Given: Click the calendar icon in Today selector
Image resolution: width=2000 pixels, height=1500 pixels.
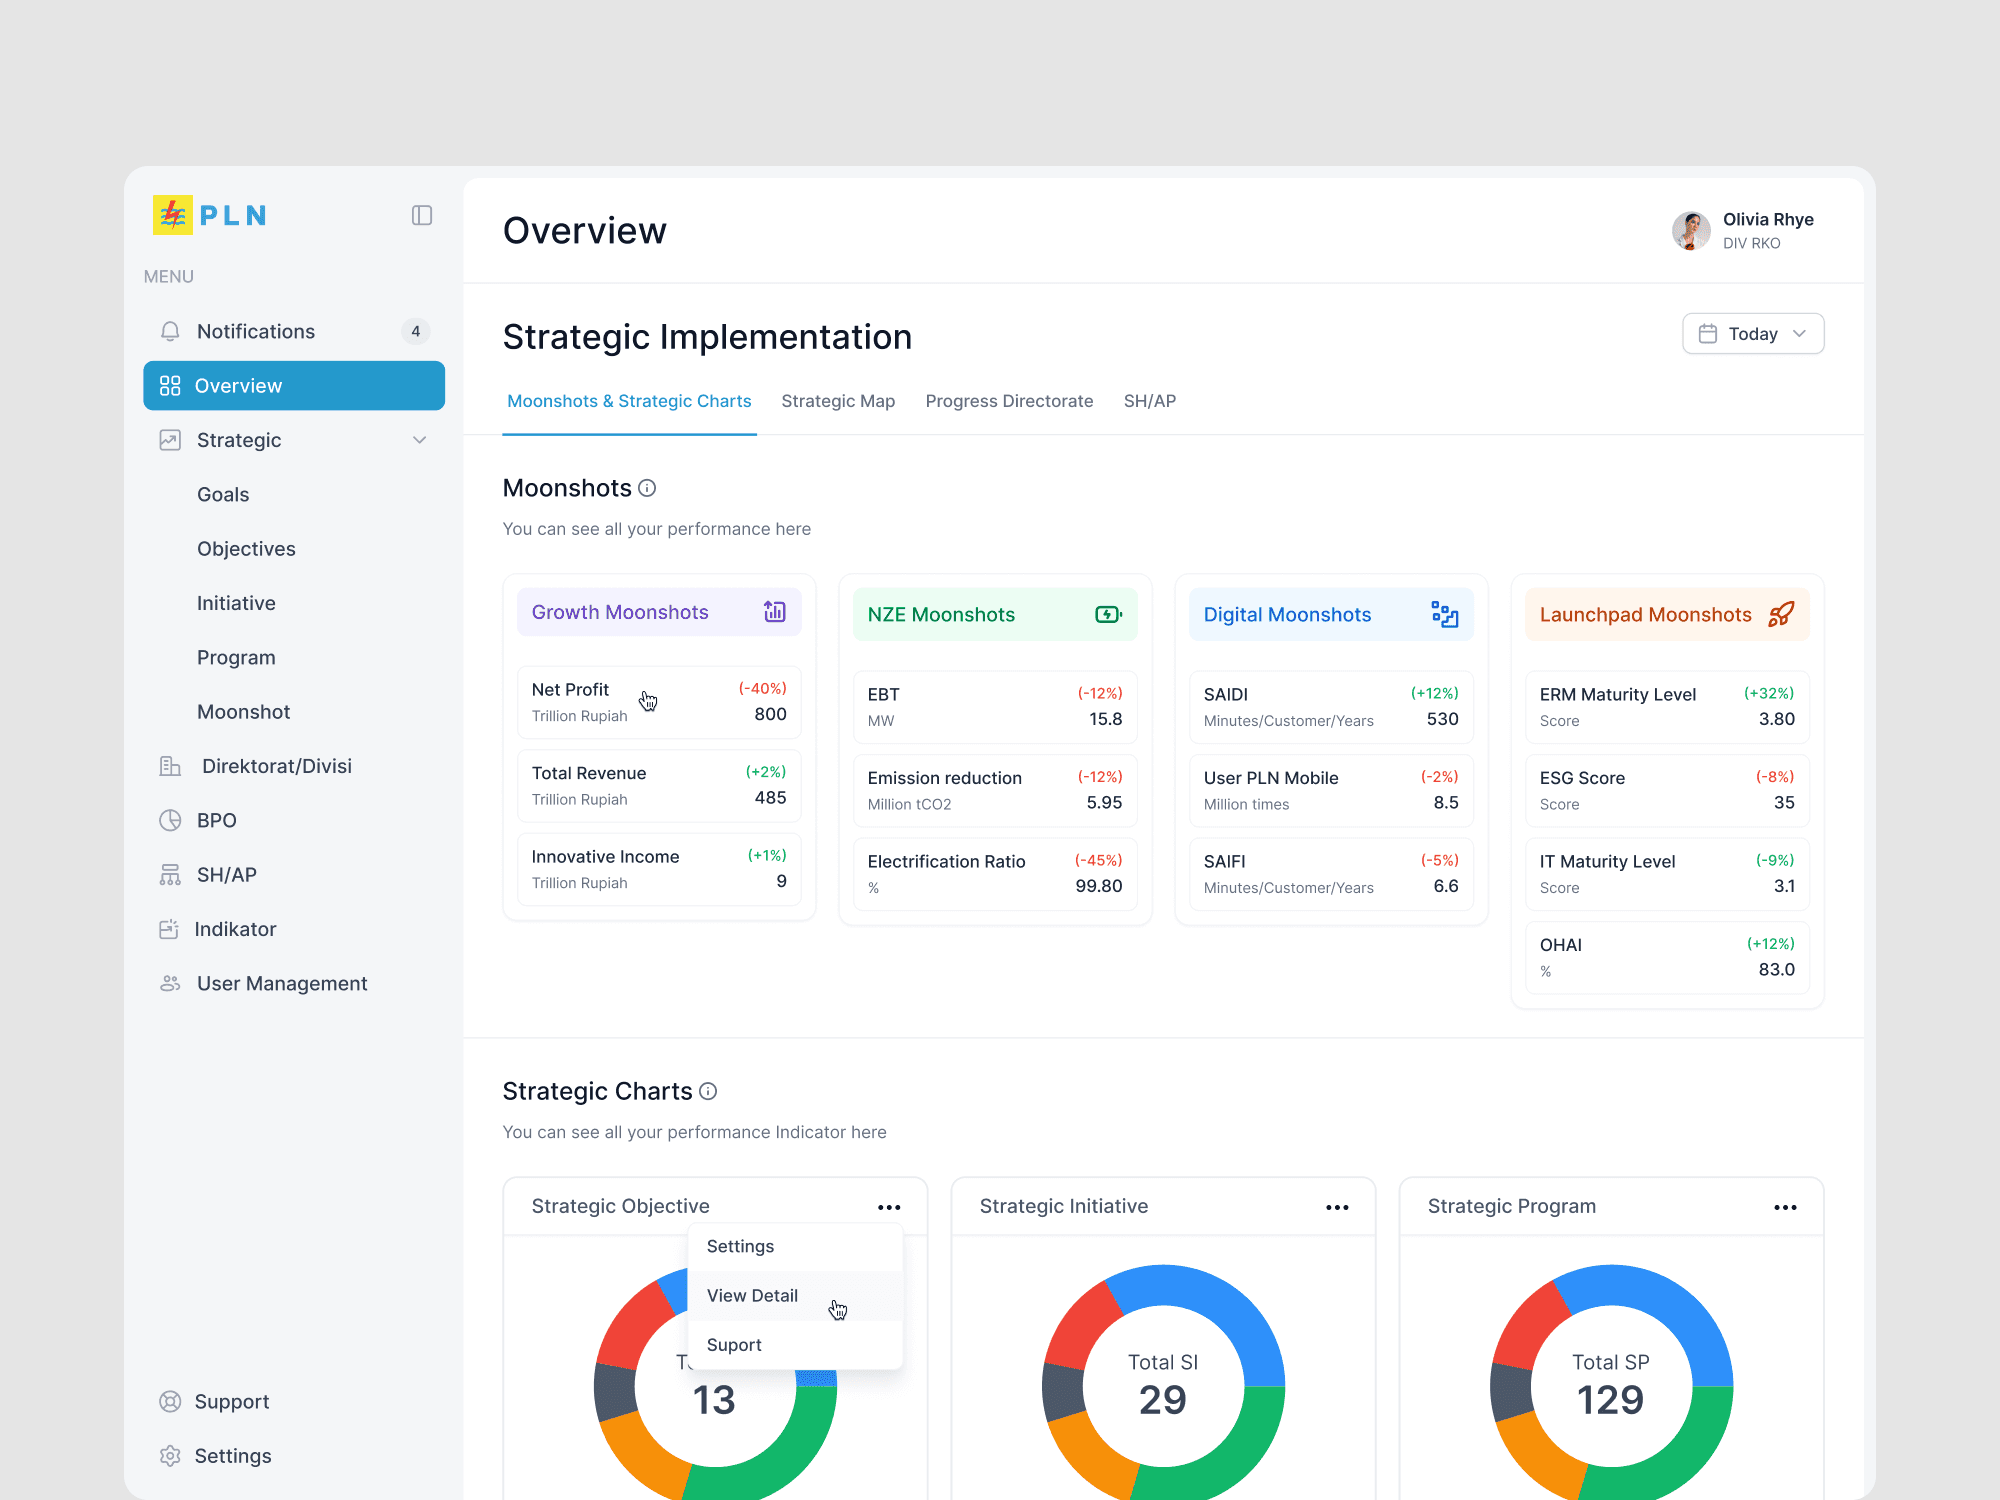Looking at the screenshot, I should pos(1708,334).
